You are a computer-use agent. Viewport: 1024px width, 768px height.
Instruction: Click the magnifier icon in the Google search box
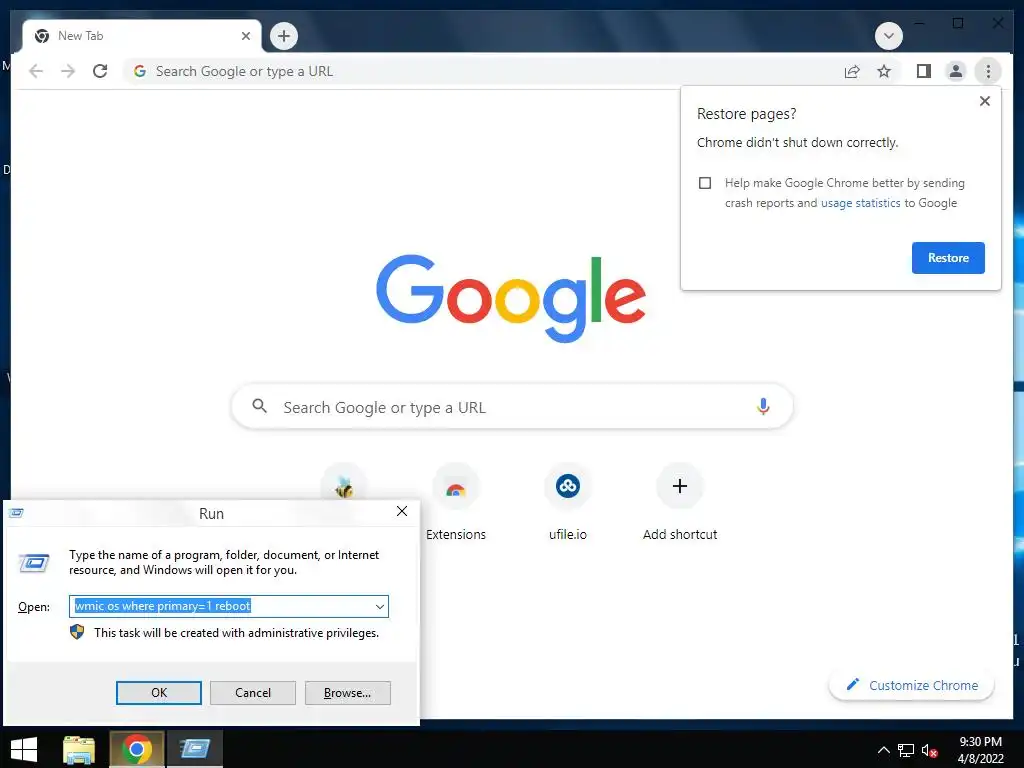[x=259, y=406]
